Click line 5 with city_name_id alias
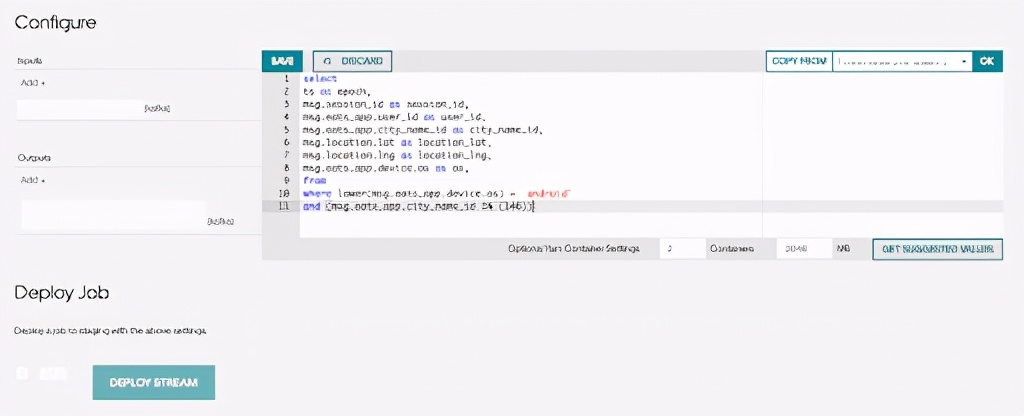The width and height of the screenshot is (1024, 416). coord(423,130)
